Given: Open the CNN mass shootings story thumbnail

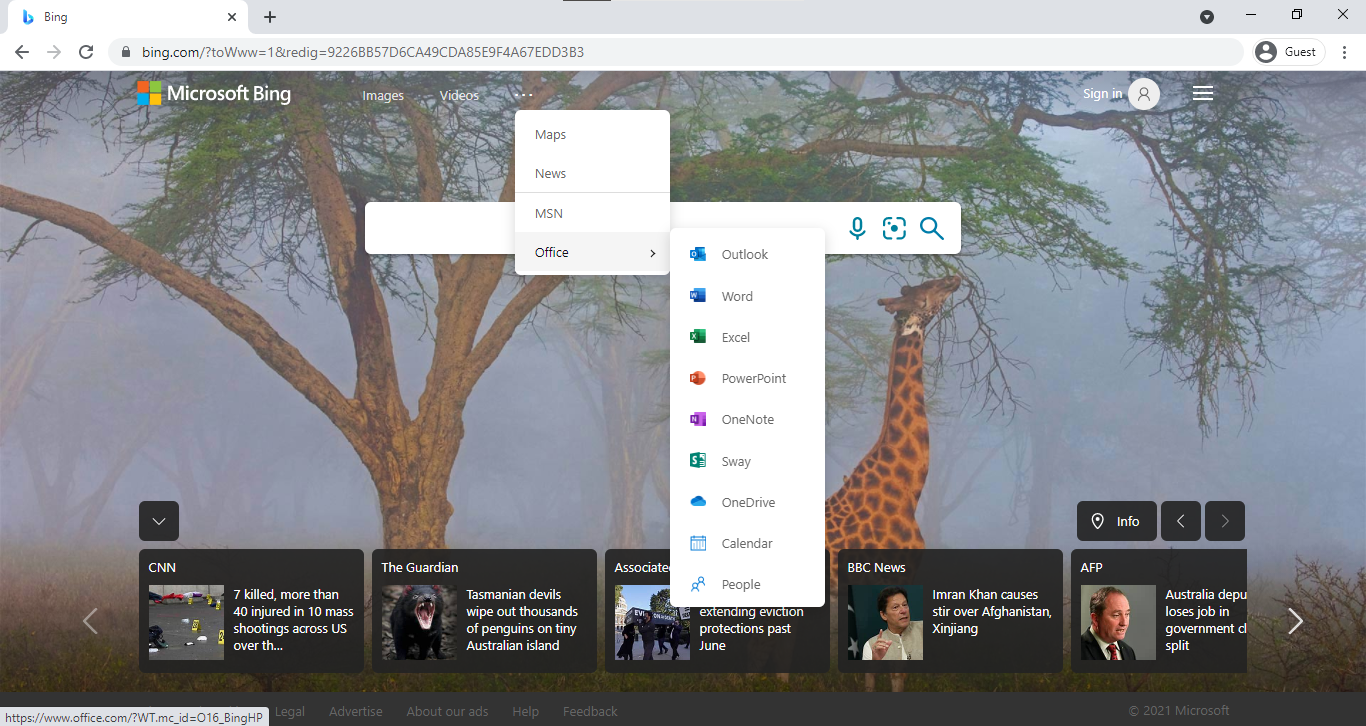Looking at the screenshot, I should [186, 622].
